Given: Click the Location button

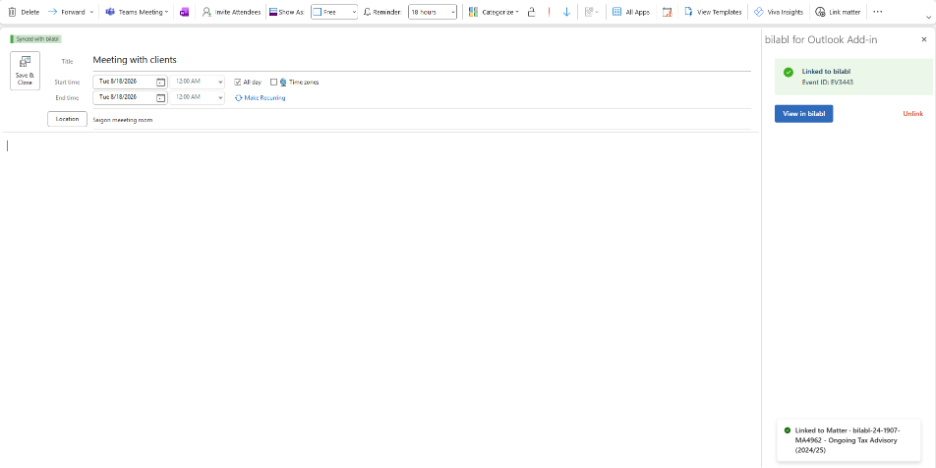Looking at the screenshot, I should coord(67,119).
